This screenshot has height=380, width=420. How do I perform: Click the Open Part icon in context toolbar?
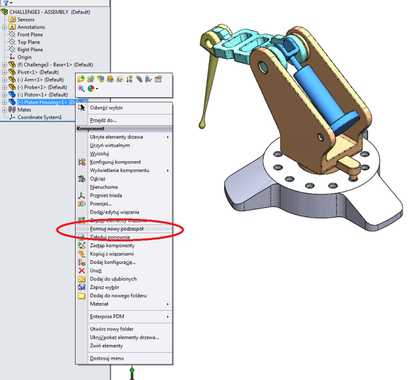click(x=81, y=79)
